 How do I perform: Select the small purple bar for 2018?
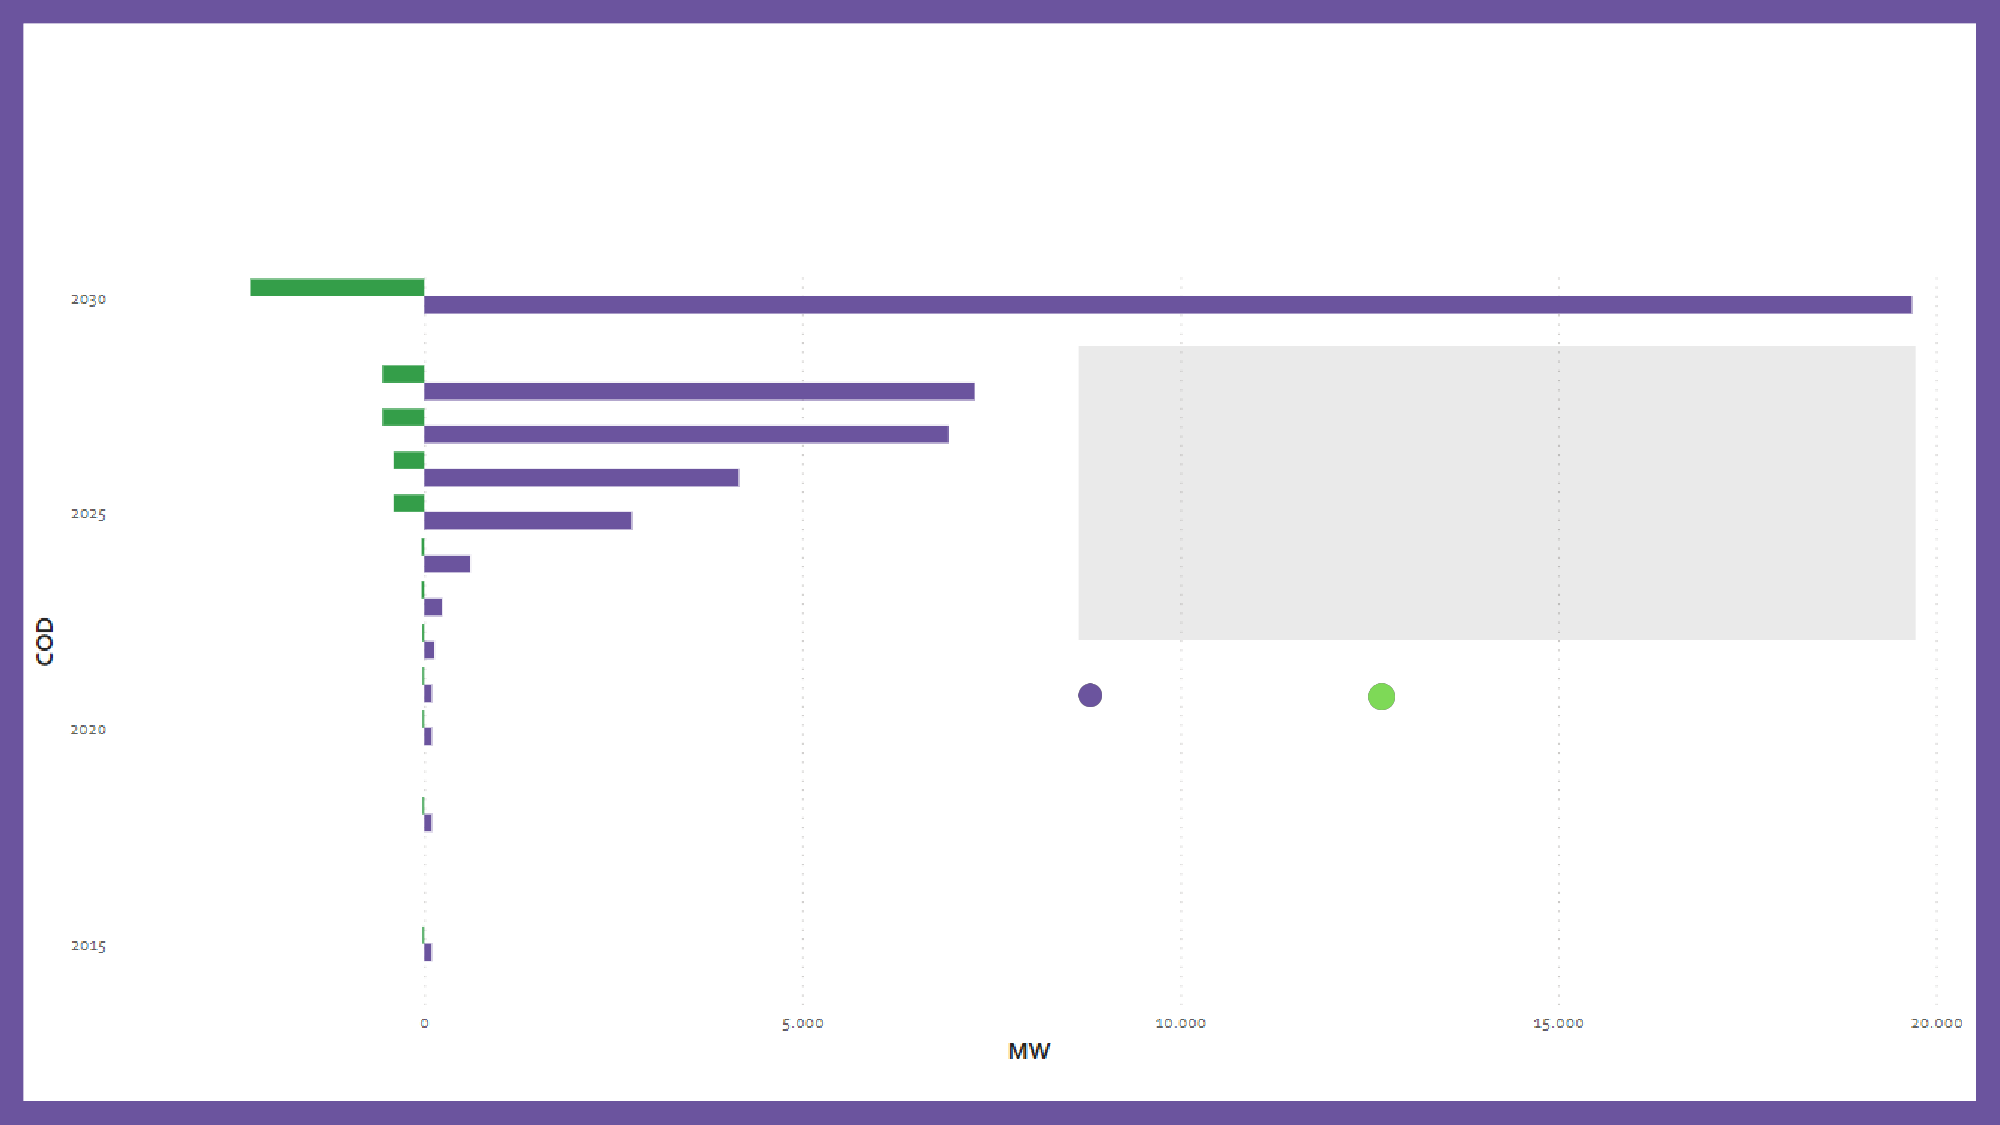point(428,823)
